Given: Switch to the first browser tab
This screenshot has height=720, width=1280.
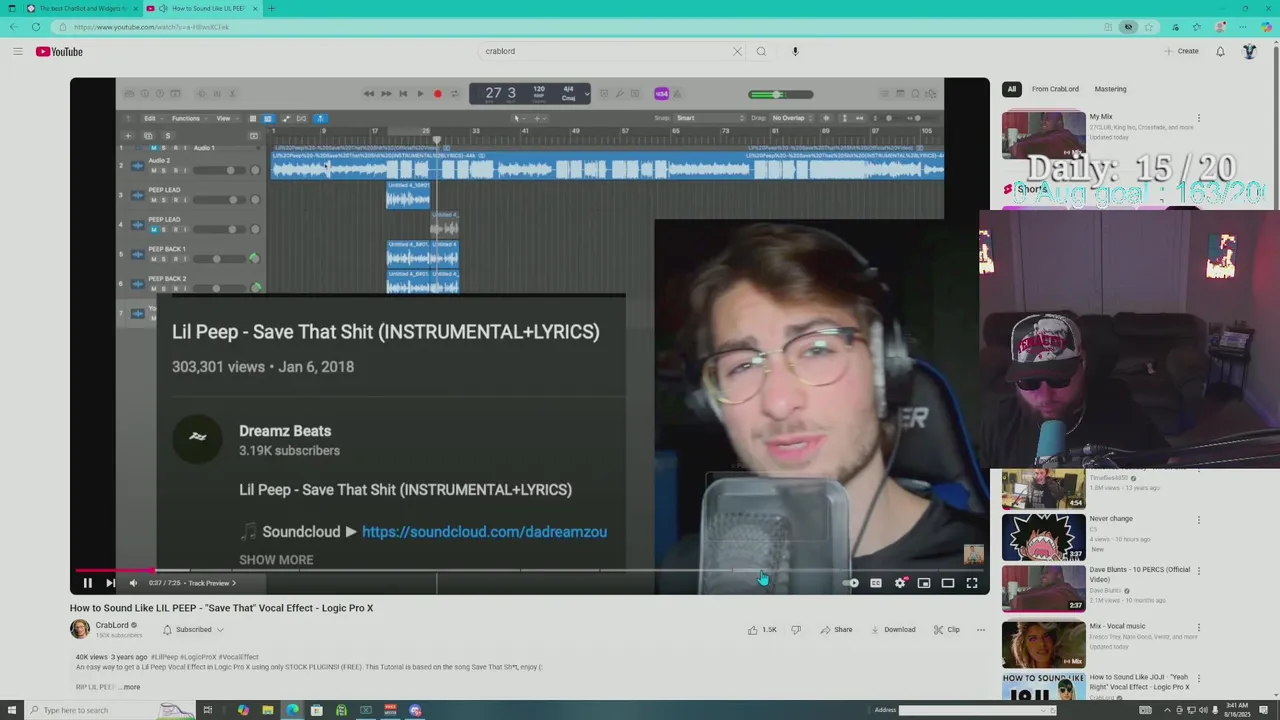Looking at the screenshot, I should (x=82, y=8).
